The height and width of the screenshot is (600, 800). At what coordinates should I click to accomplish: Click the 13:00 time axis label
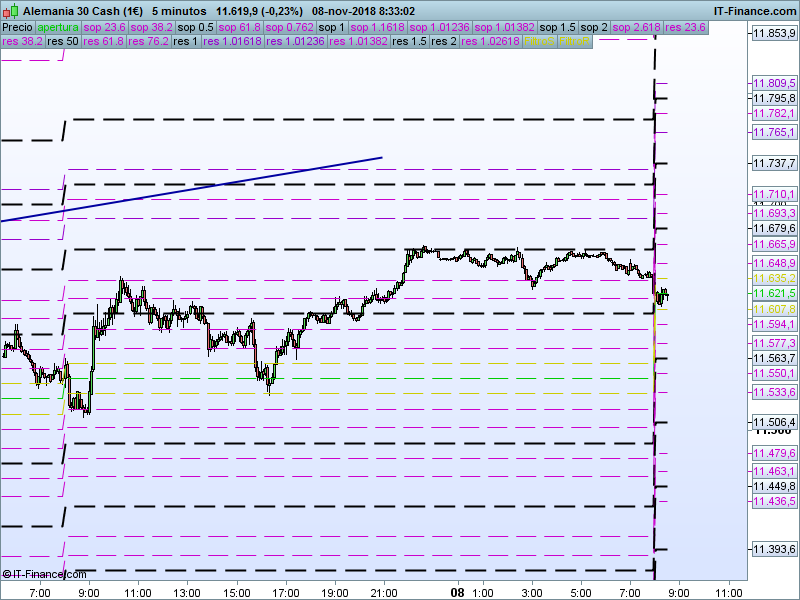coord(187,593)
